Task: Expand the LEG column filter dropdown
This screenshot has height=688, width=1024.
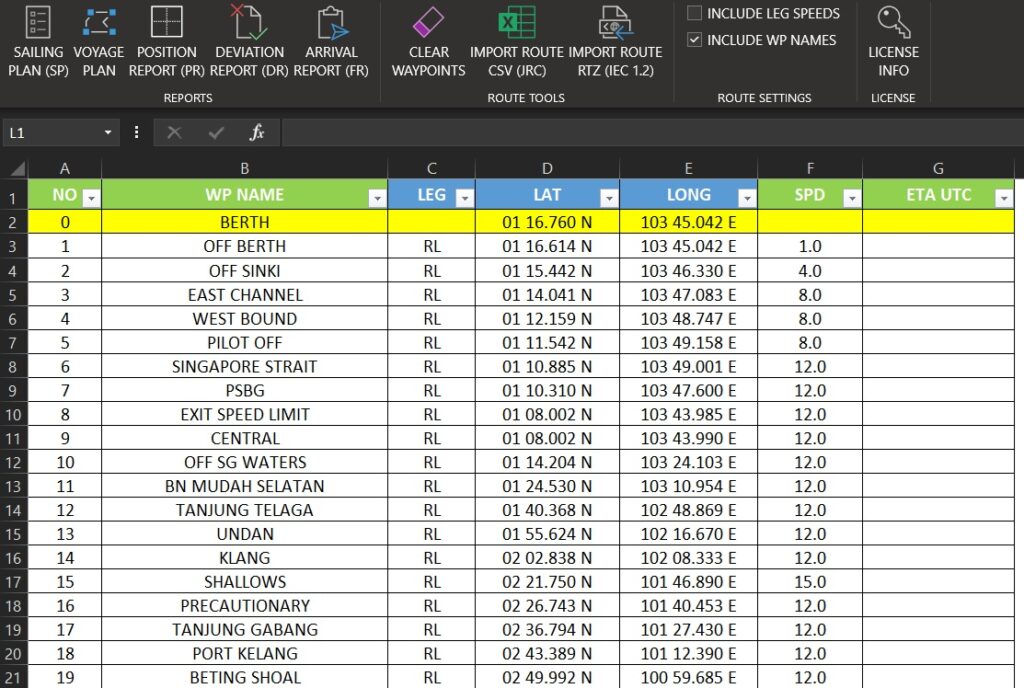Action: point(464,198)
